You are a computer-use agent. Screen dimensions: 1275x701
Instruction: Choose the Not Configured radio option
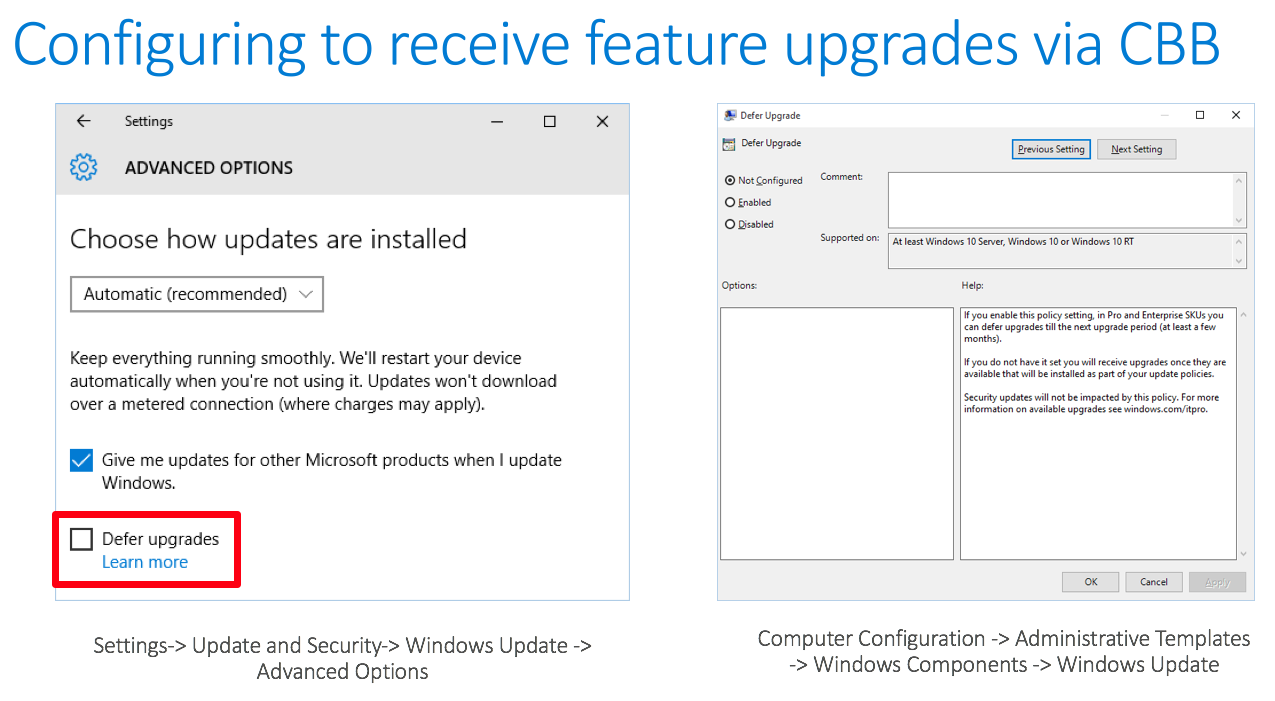point(730,181)
